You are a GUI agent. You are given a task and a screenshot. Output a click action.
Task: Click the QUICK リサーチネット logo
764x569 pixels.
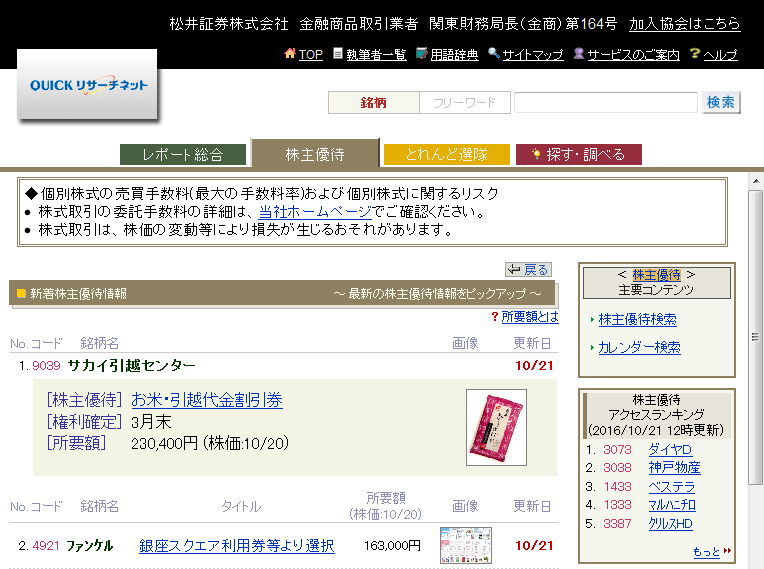[x=88, y=86]
